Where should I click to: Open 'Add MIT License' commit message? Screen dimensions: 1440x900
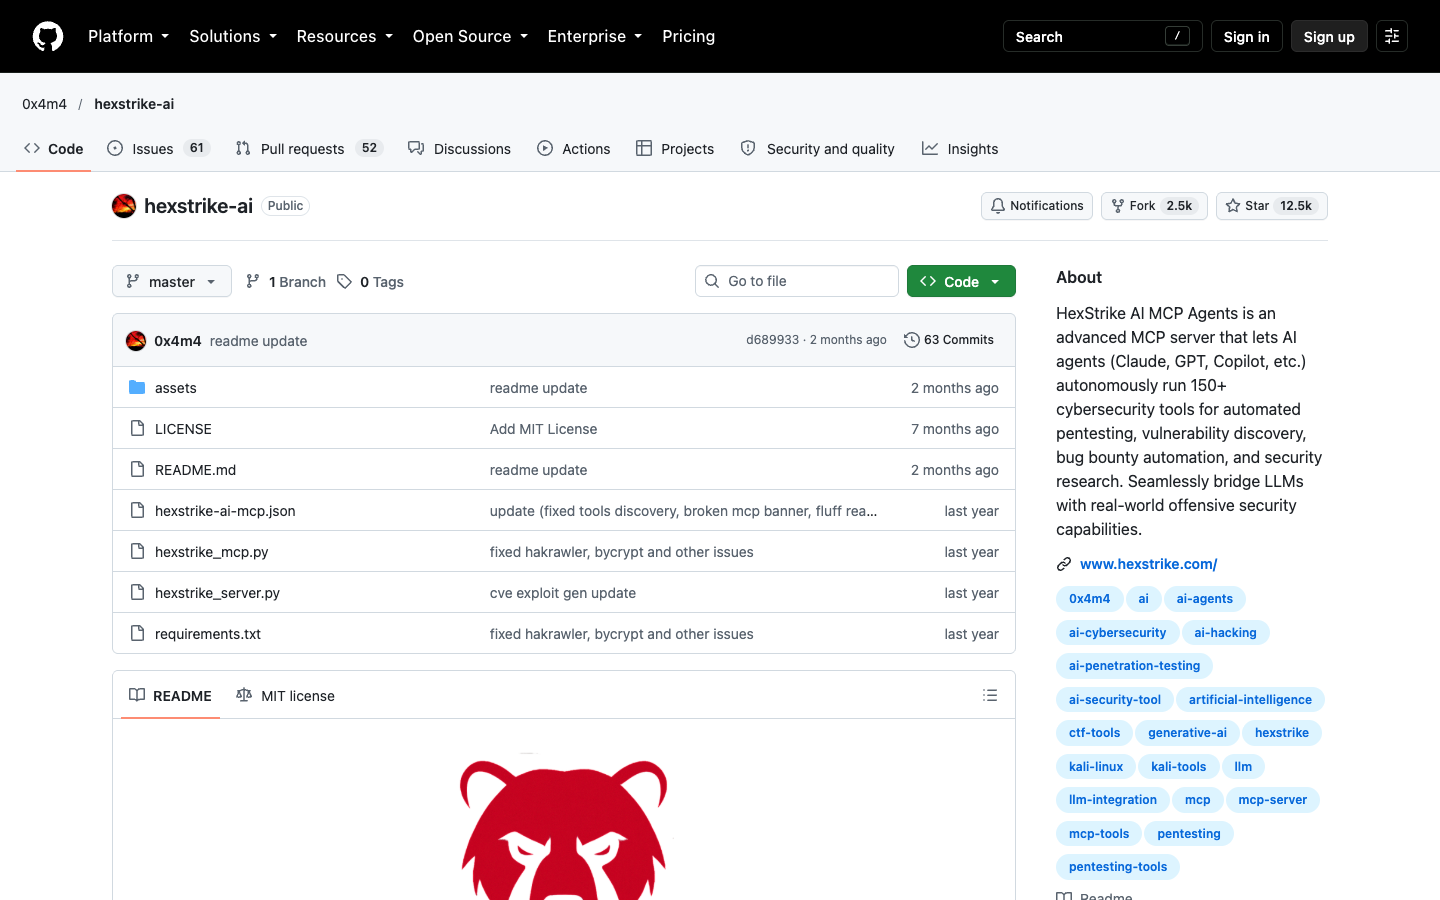tap(543, 429)
